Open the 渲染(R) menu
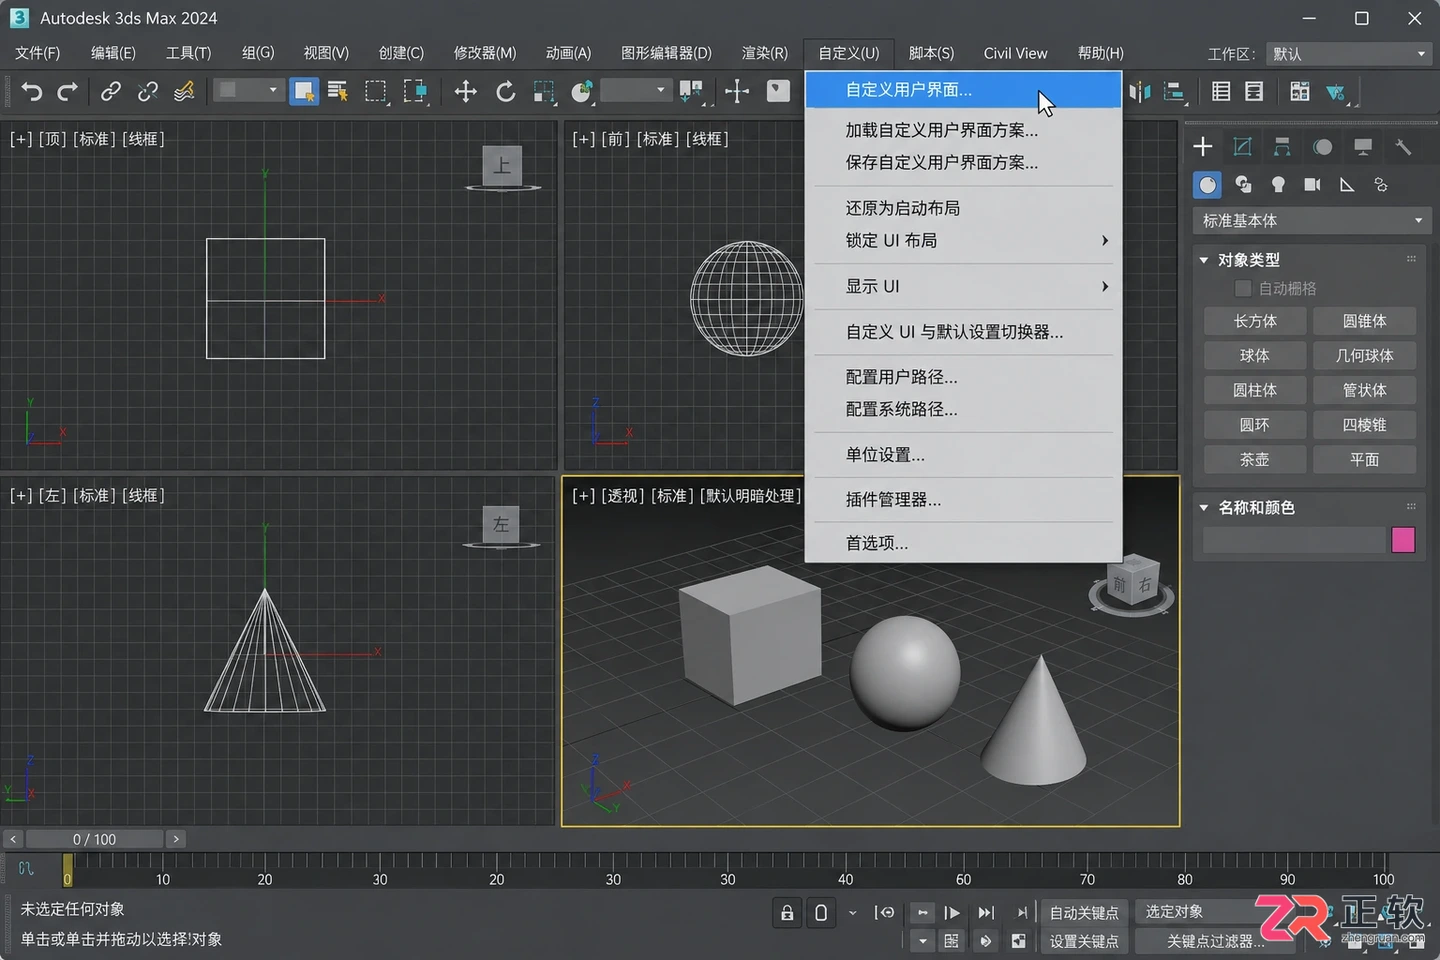 point(764,53)
